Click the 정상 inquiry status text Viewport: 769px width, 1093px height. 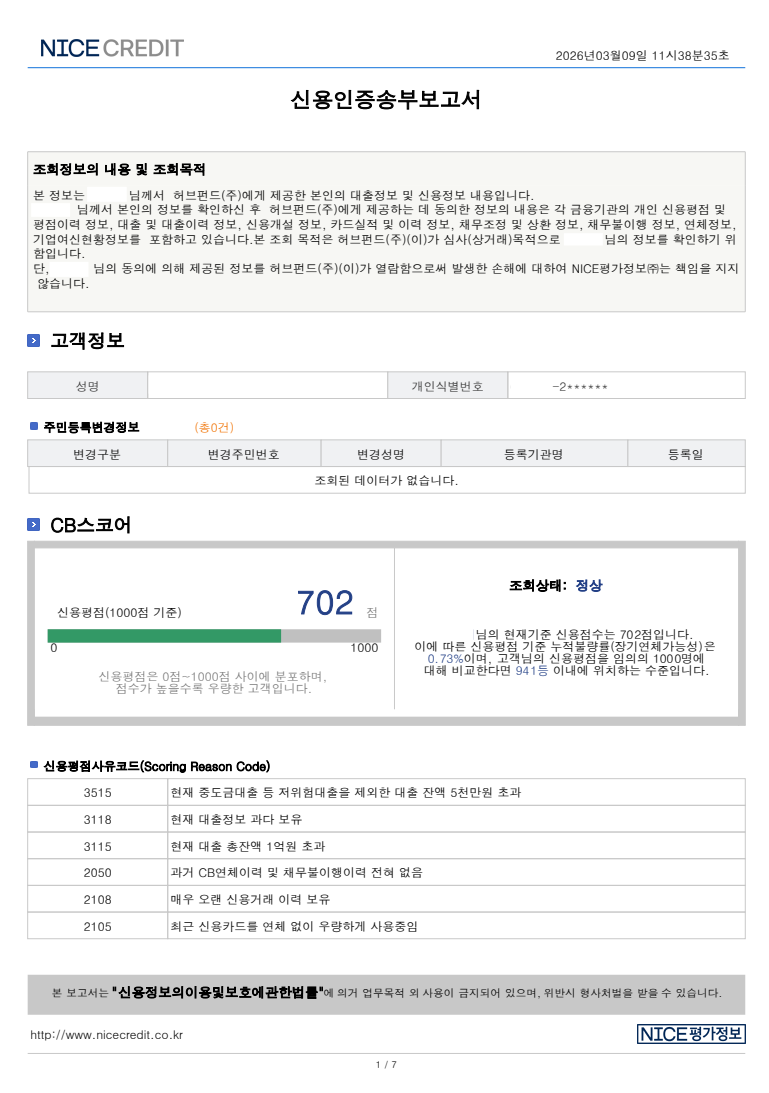click(589, 586)
